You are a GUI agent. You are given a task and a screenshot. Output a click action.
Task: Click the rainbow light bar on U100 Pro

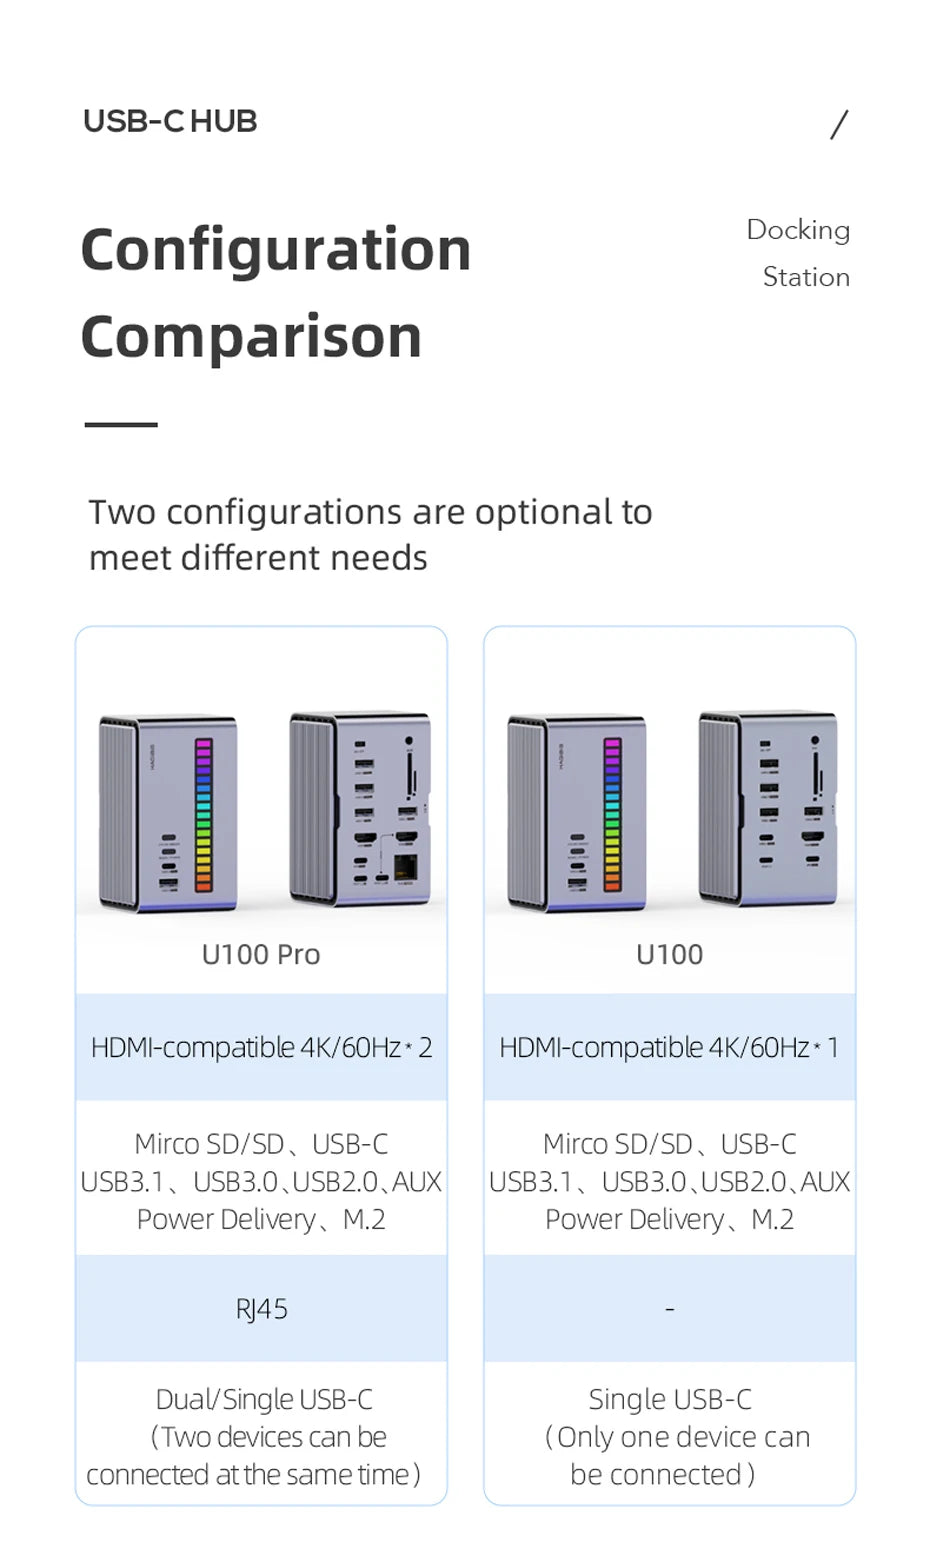203,814
